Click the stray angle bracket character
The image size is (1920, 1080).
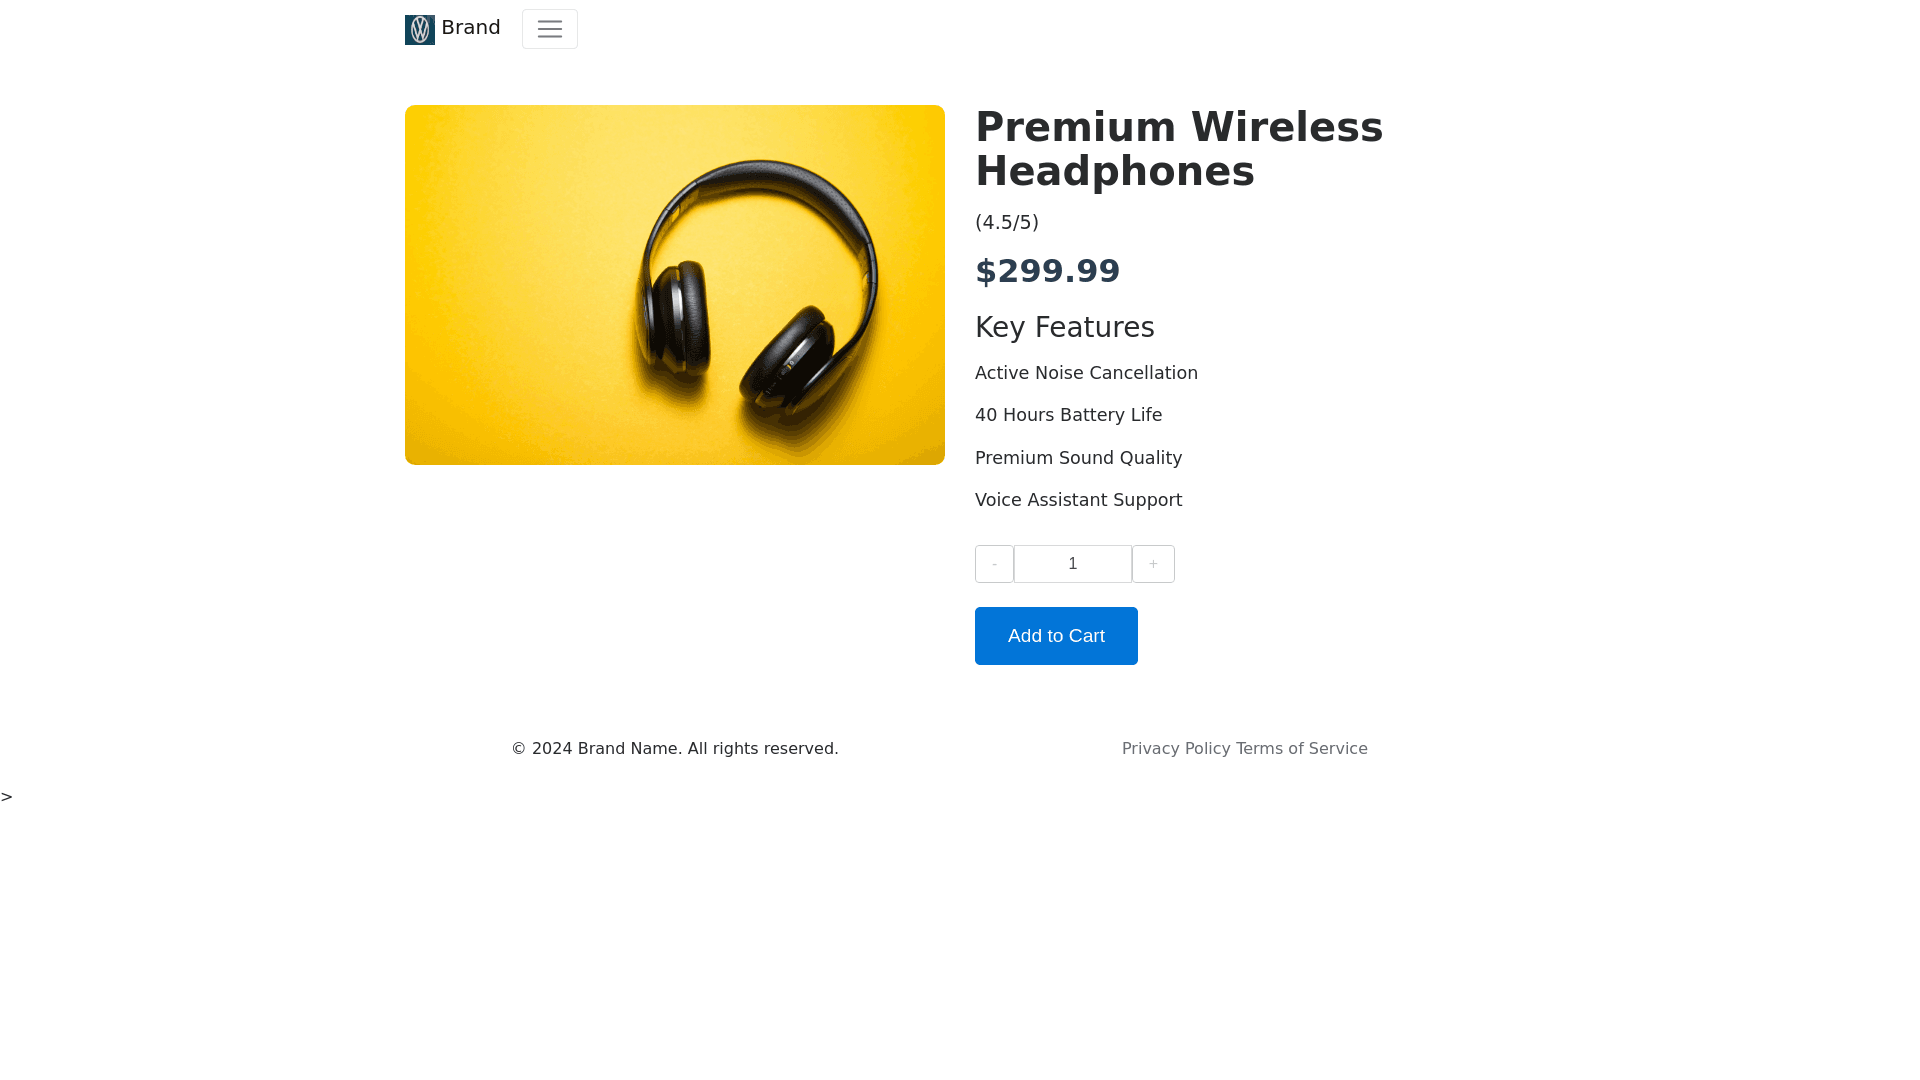(7, 797)
